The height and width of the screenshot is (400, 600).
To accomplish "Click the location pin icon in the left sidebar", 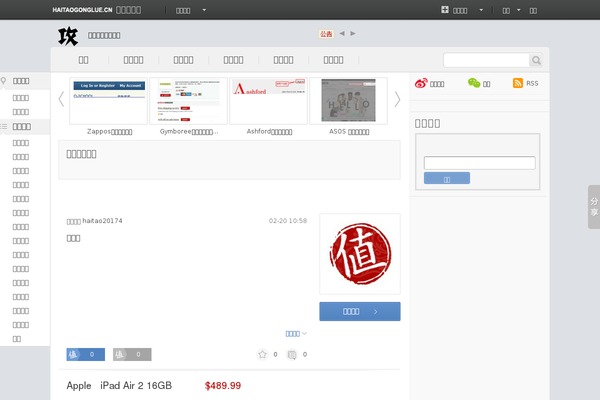I will pos(3,81).
